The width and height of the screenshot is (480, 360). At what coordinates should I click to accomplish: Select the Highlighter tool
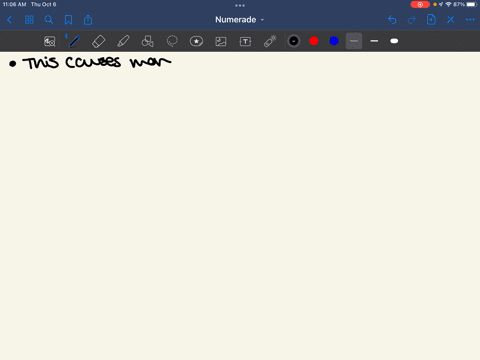coord(123,41)
